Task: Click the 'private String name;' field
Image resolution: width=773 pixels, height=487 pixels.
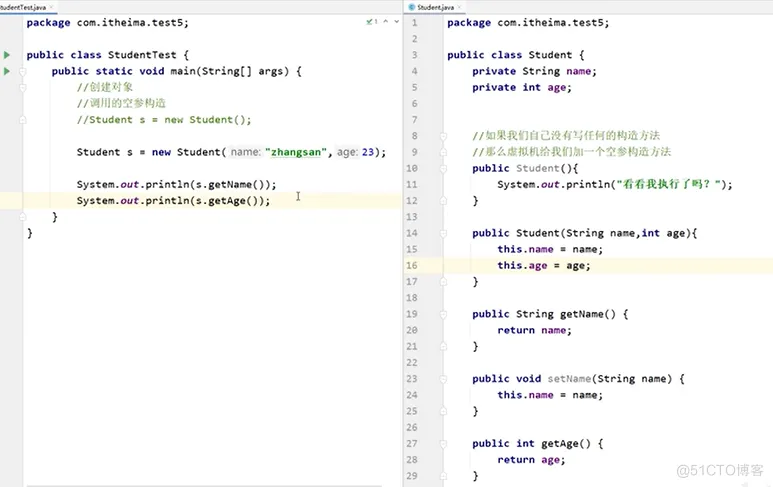Action: pos(534,71)
